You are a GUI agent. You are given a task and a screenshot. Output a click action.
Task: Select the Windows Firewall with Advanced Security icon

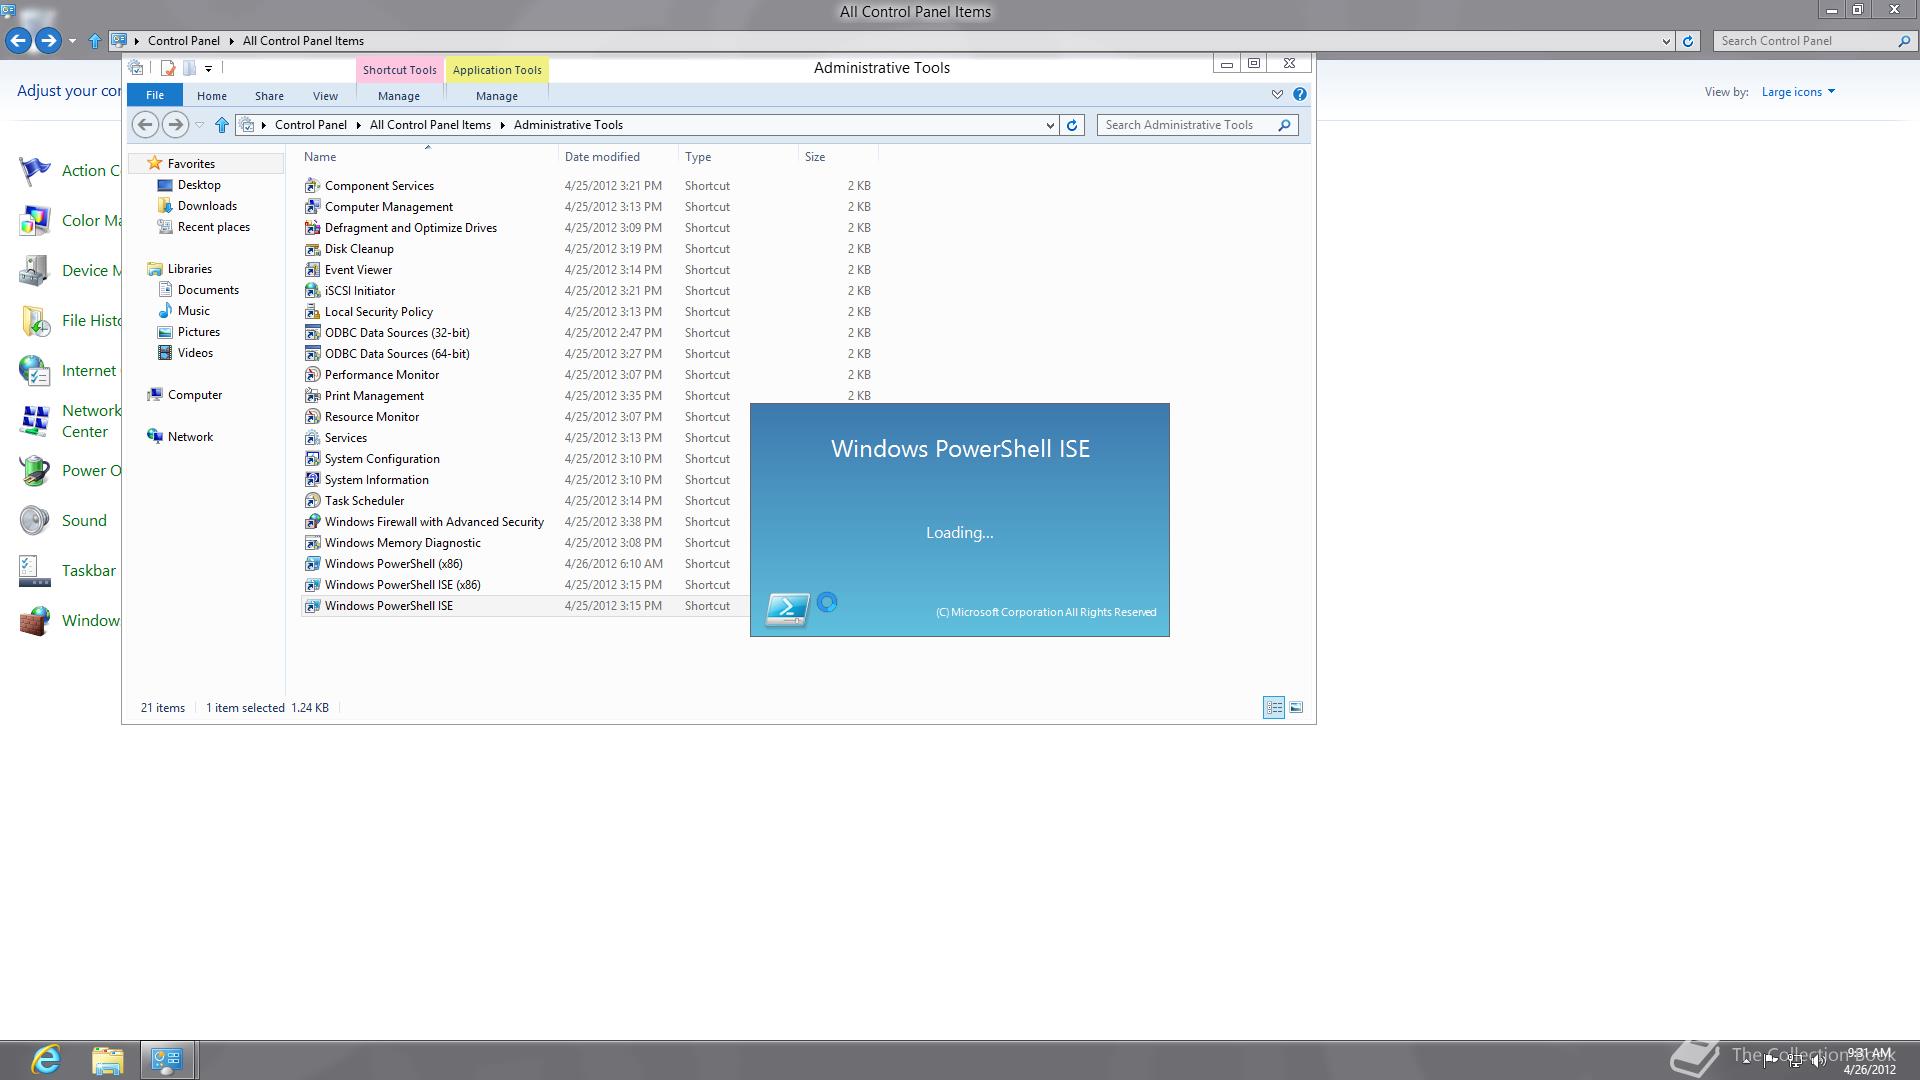pyautogui.click(x=312, y=522)
